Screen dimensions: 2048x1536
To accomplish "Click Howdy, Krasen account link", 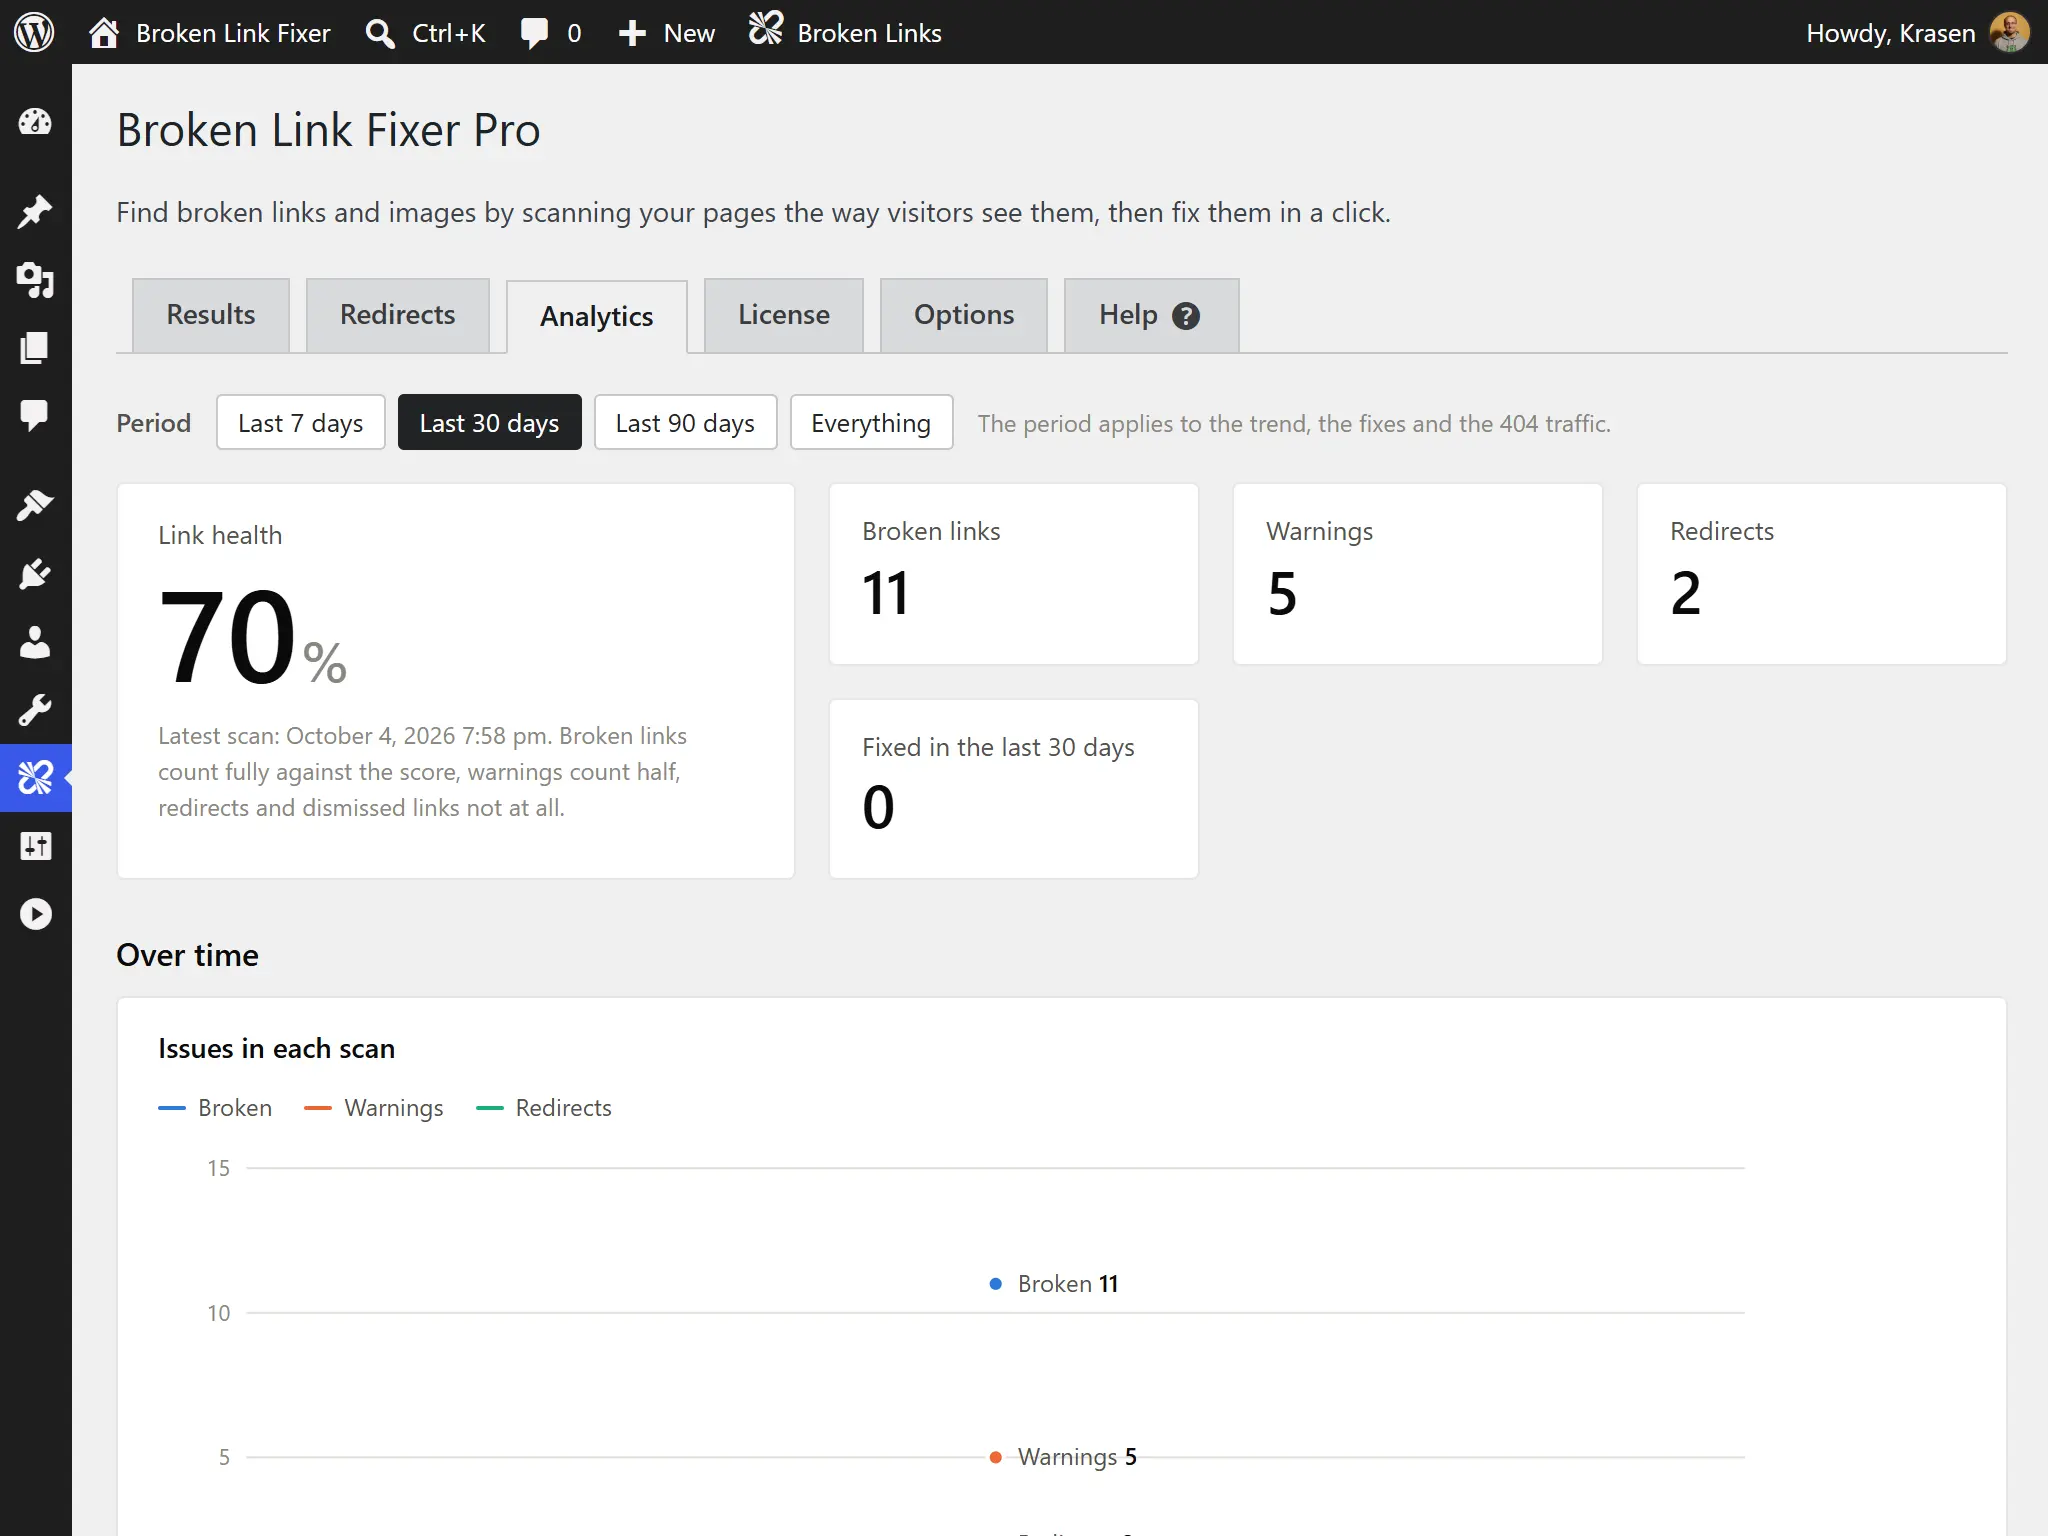I will pyautogui.click(x=1891, y=33).
